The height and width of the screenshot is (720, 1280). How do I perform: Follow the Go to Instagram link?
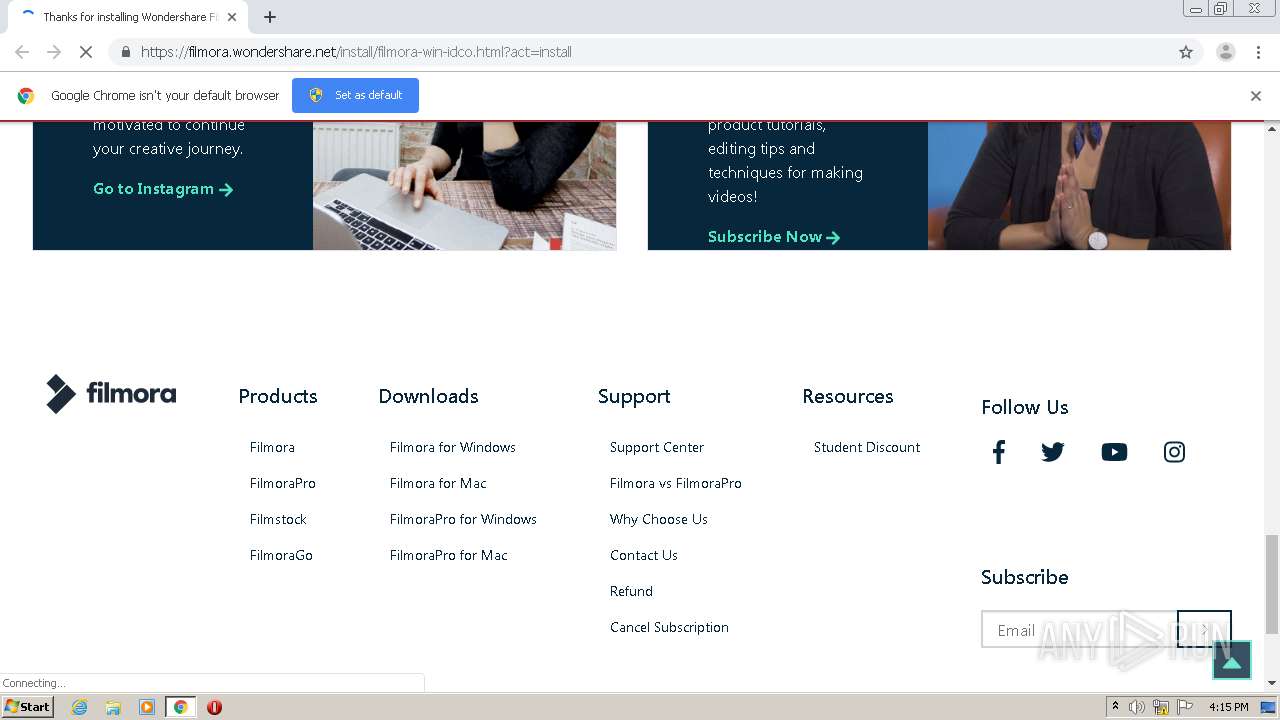point(163,189)
